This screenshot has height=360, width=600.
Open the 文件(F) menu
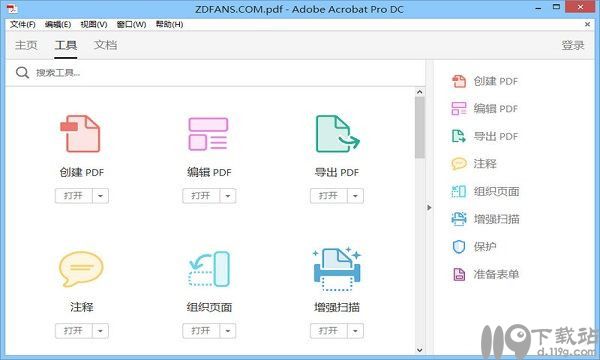23,24
